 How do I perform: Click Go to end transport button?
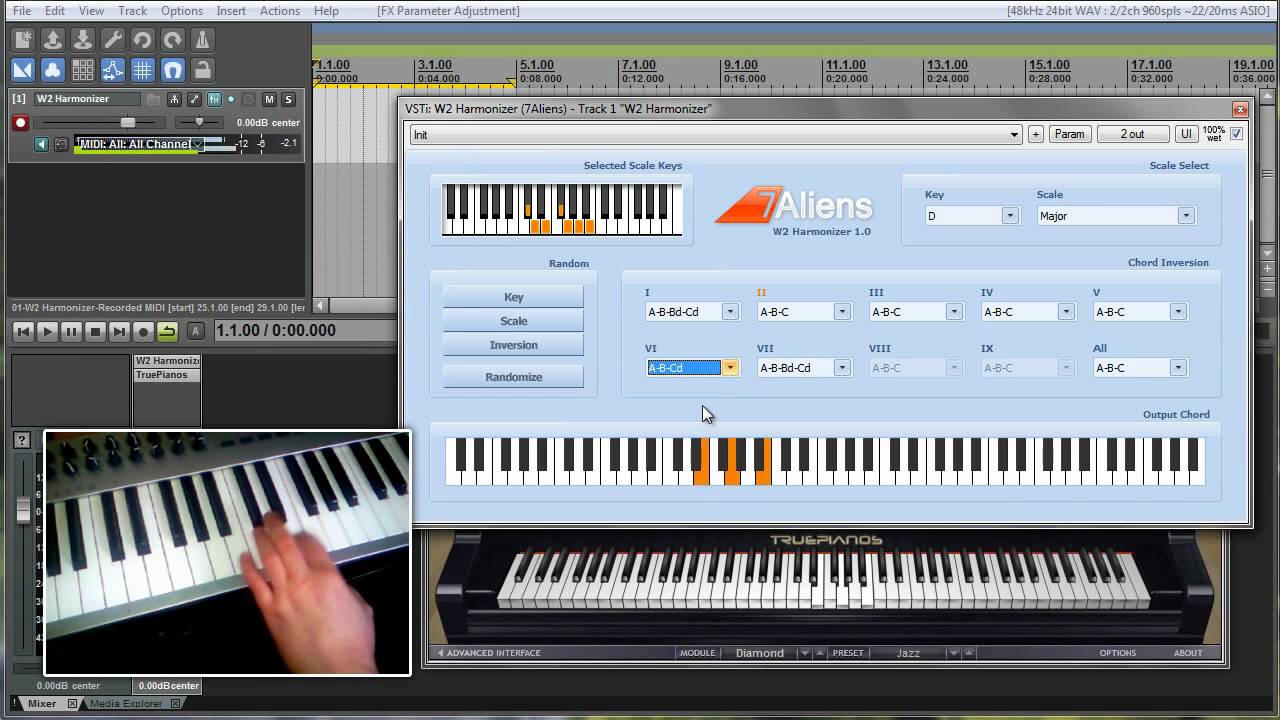119,331
